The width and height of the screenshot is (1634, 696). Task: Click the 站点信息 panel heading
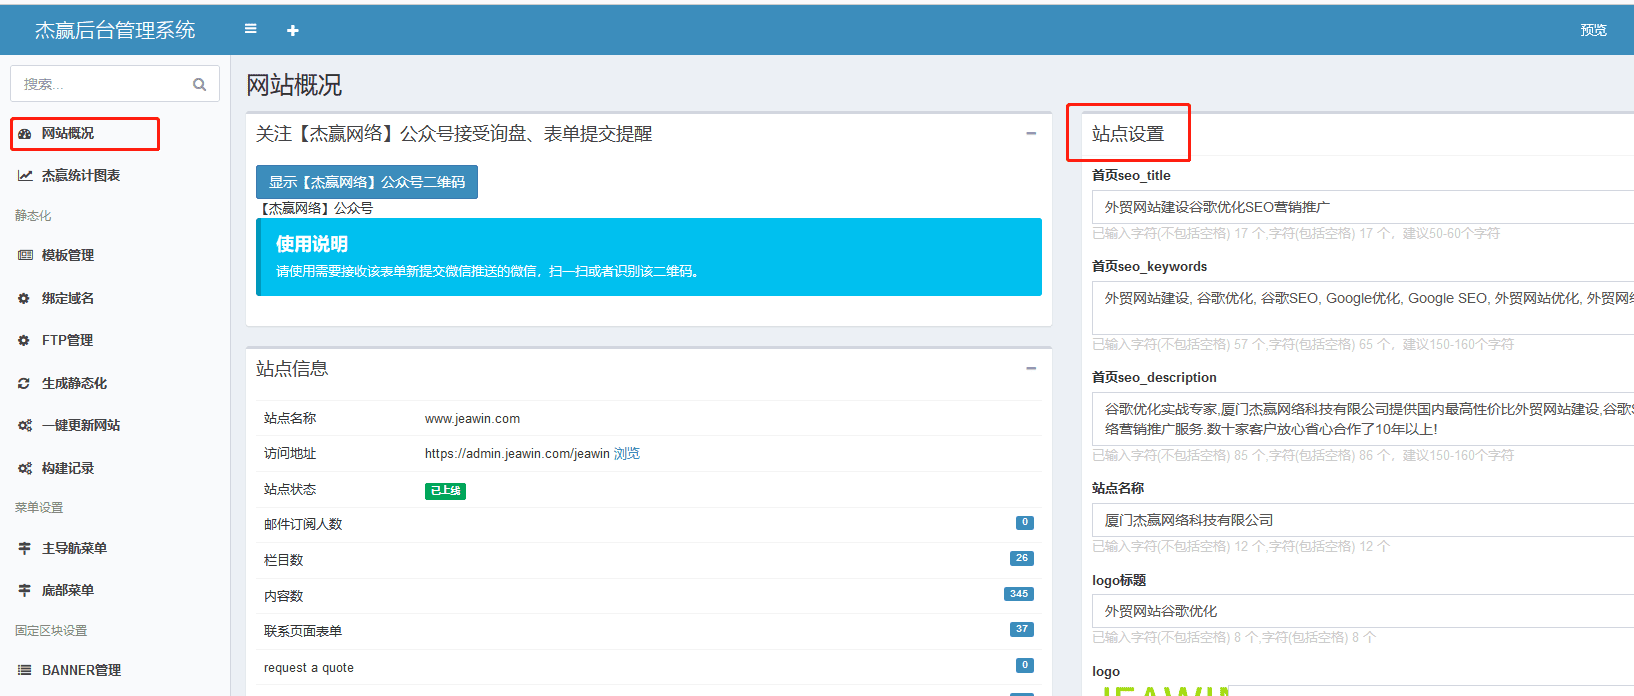[292, 369]
